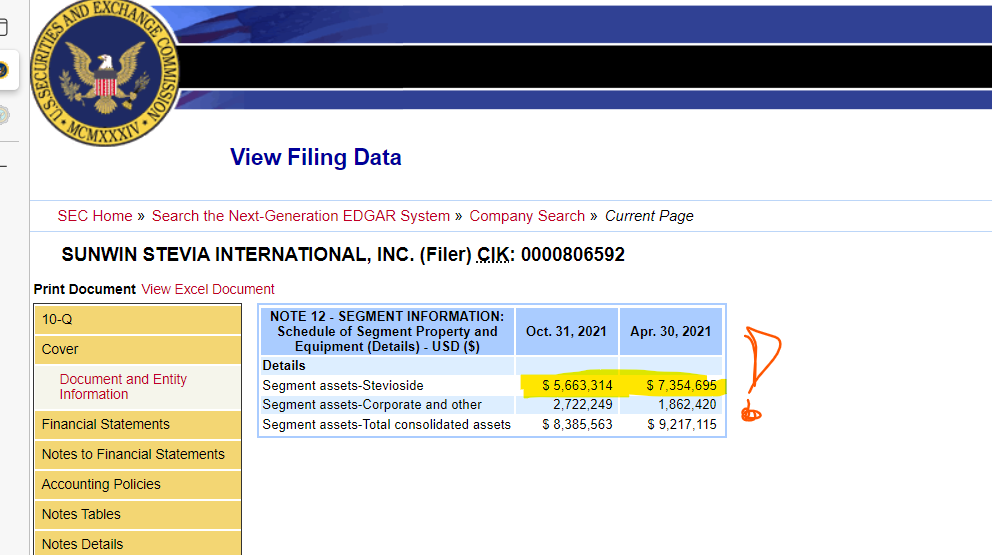992x555 pixels.
Task: Expand the Cover menu section
Action: (x=138, y=349)
